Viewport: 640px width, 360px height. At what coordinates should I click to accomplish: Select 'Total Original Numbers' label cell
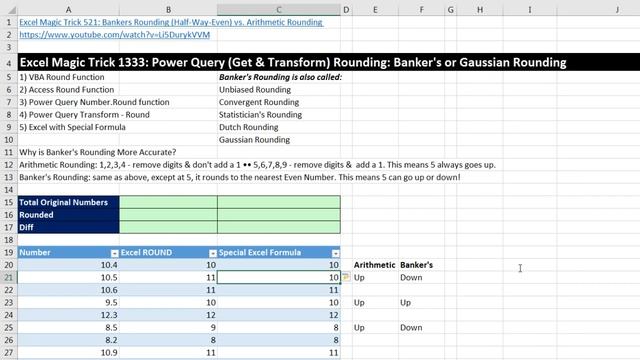69,202
